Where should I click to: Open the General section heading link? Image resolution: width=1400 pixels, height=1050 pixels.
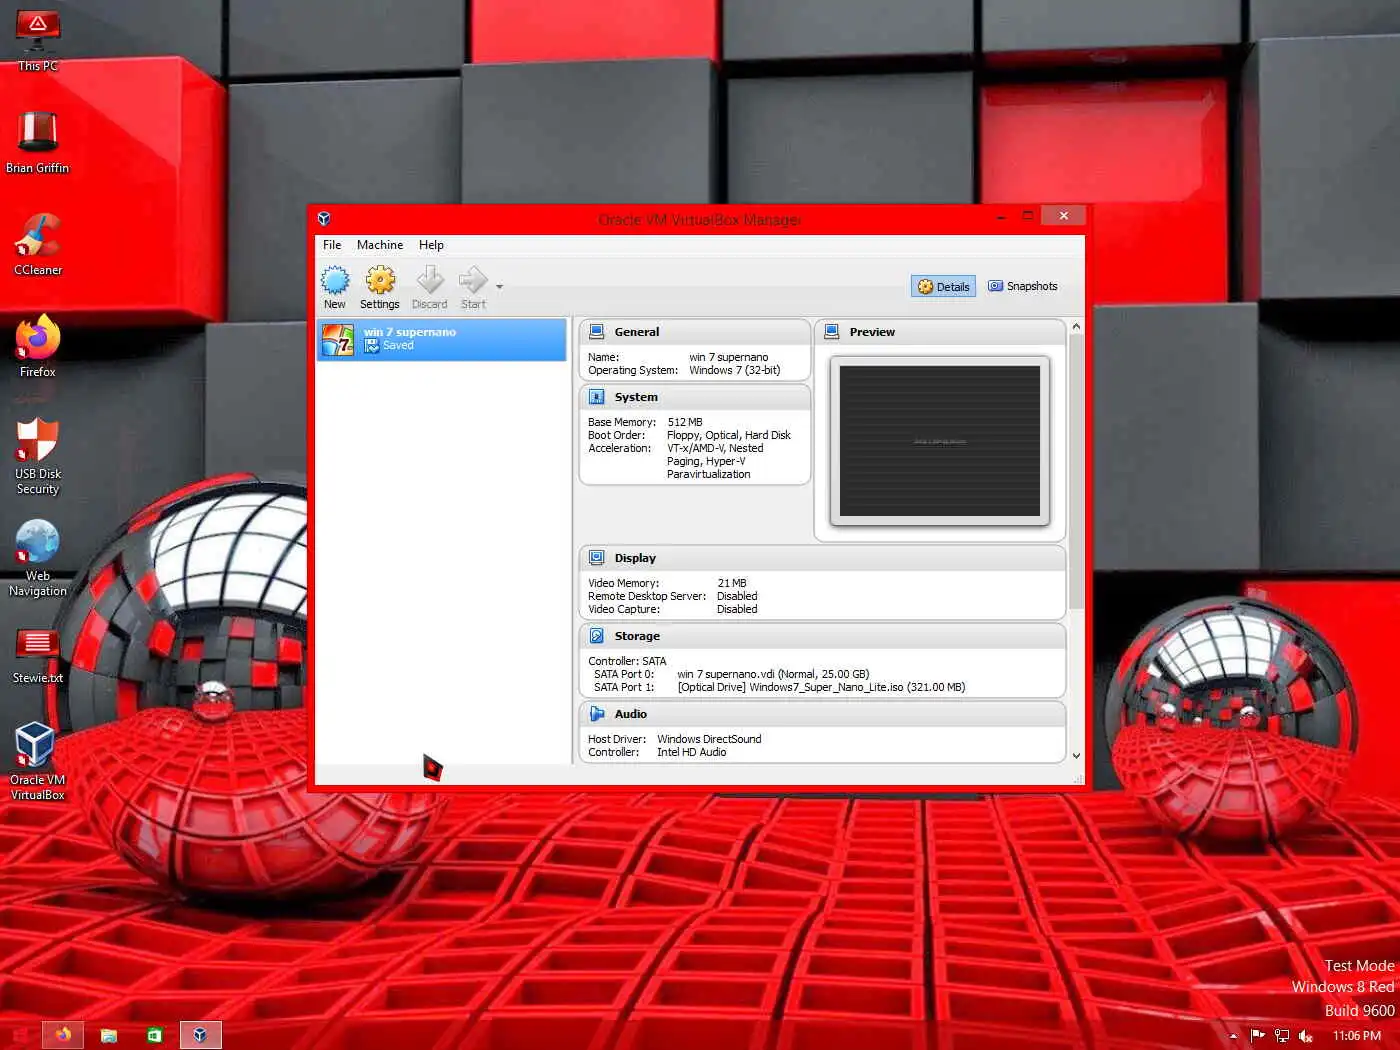[637, 332]
